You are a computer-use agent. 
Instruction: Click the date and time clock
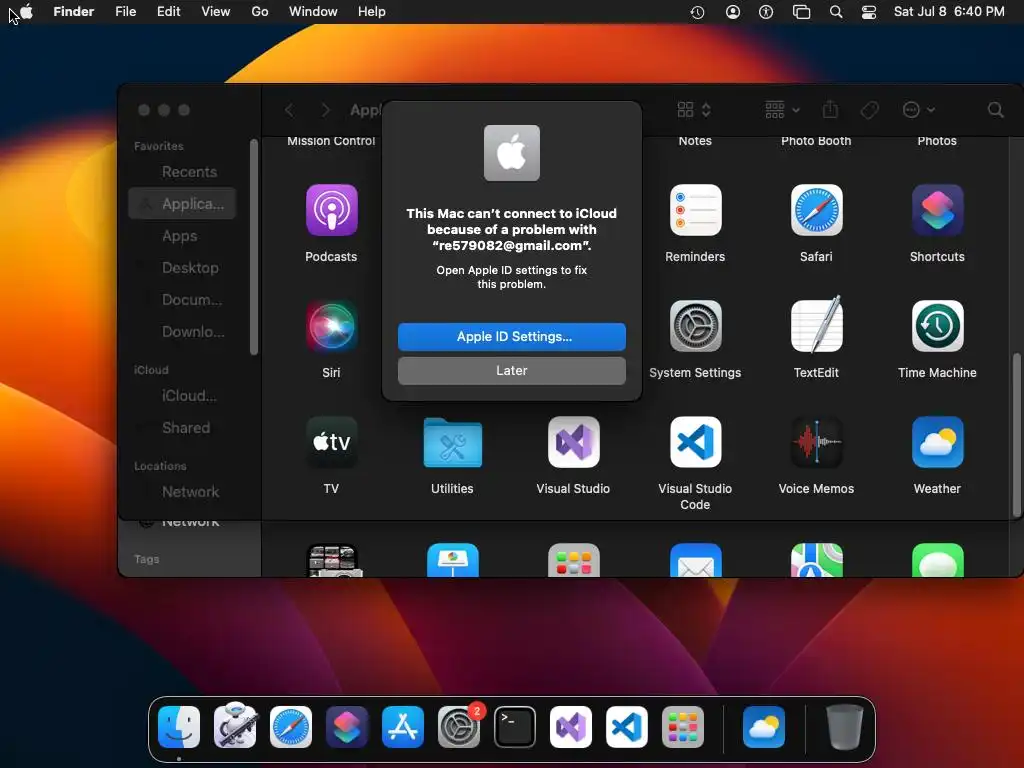coord(949,12)
